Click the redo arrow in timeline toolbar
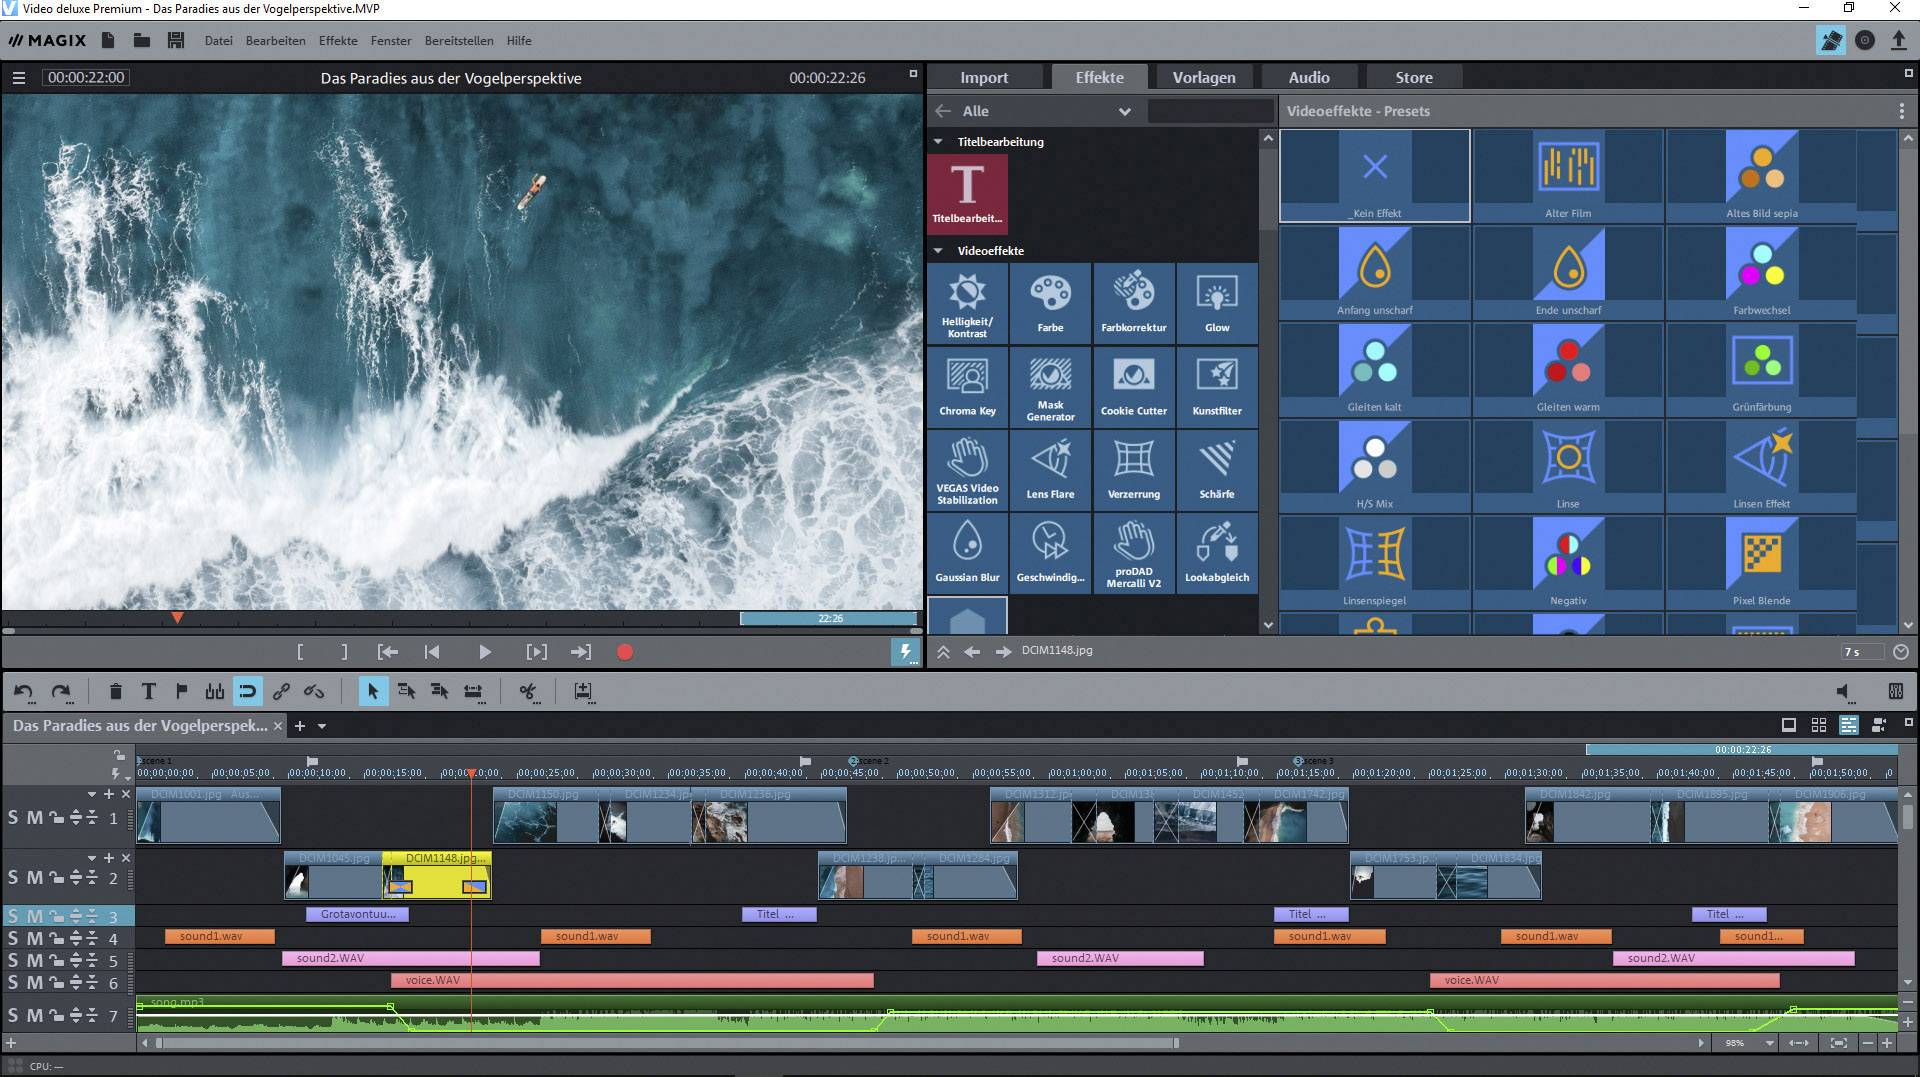 point(61,691)
